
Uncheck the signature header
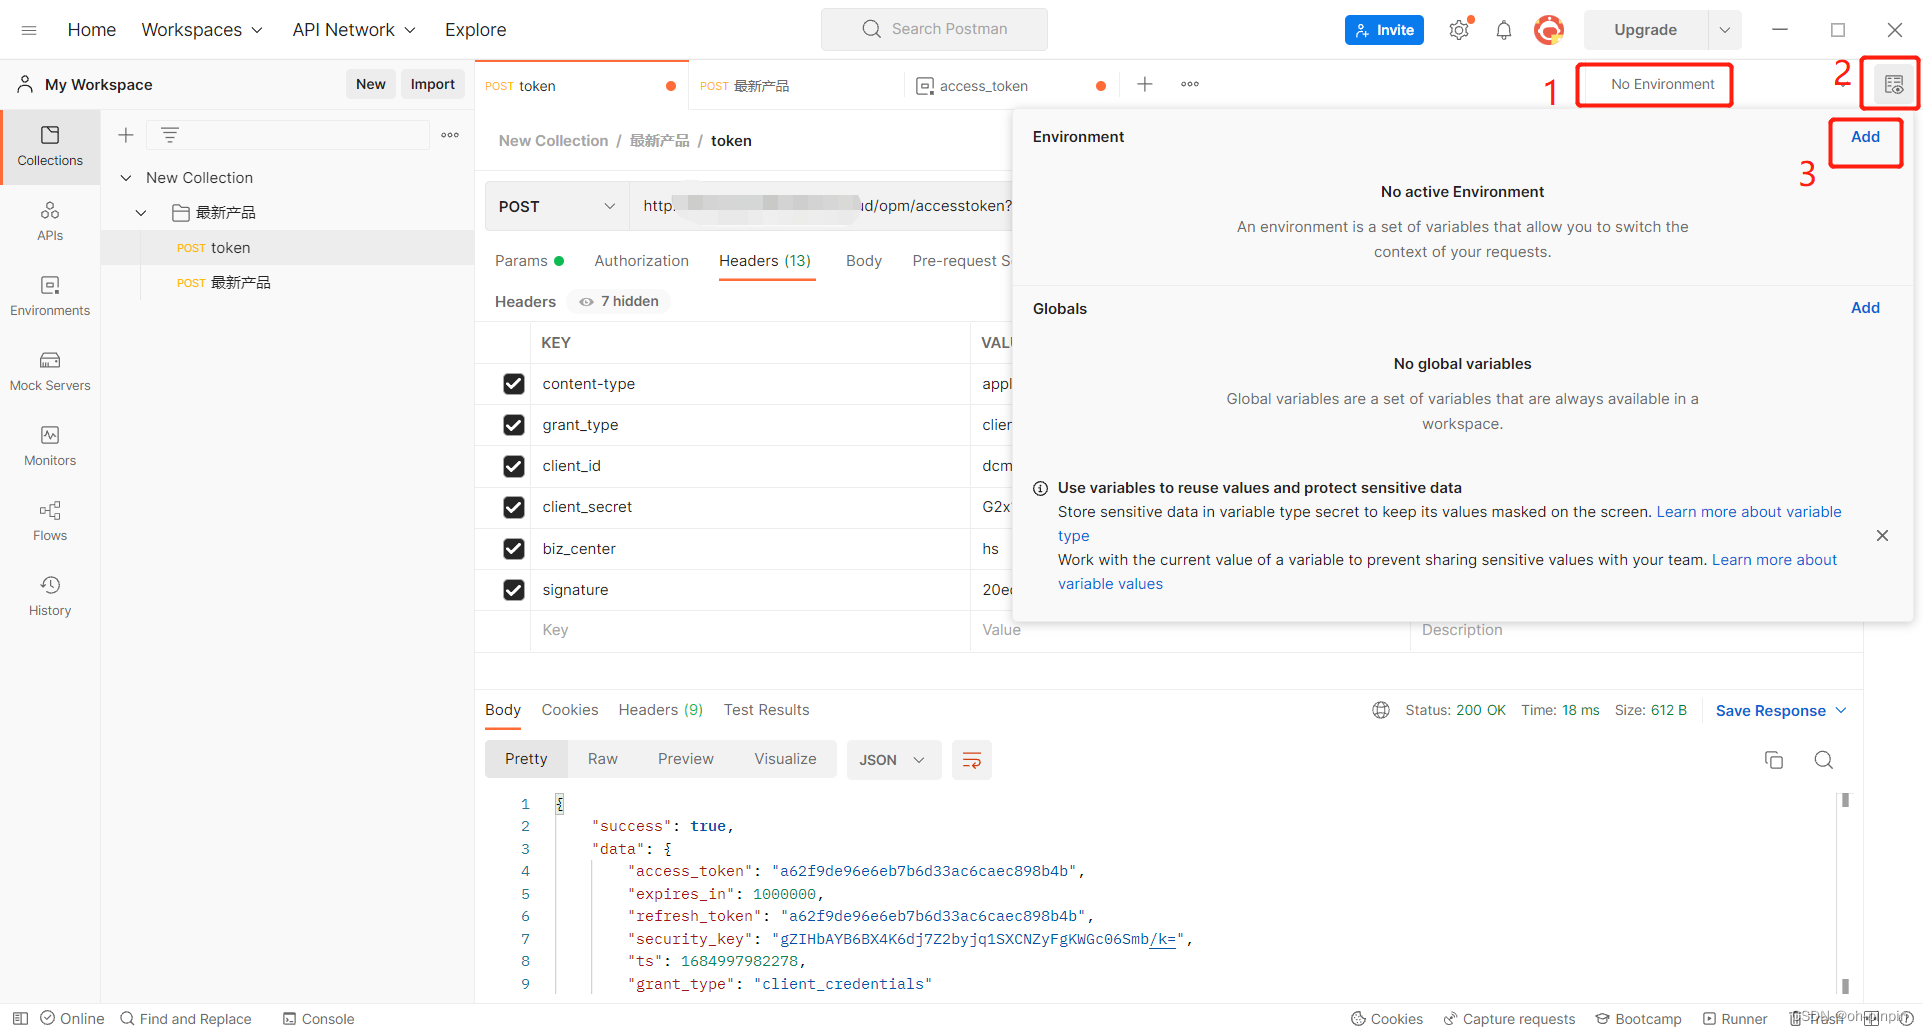click(514, 590)
